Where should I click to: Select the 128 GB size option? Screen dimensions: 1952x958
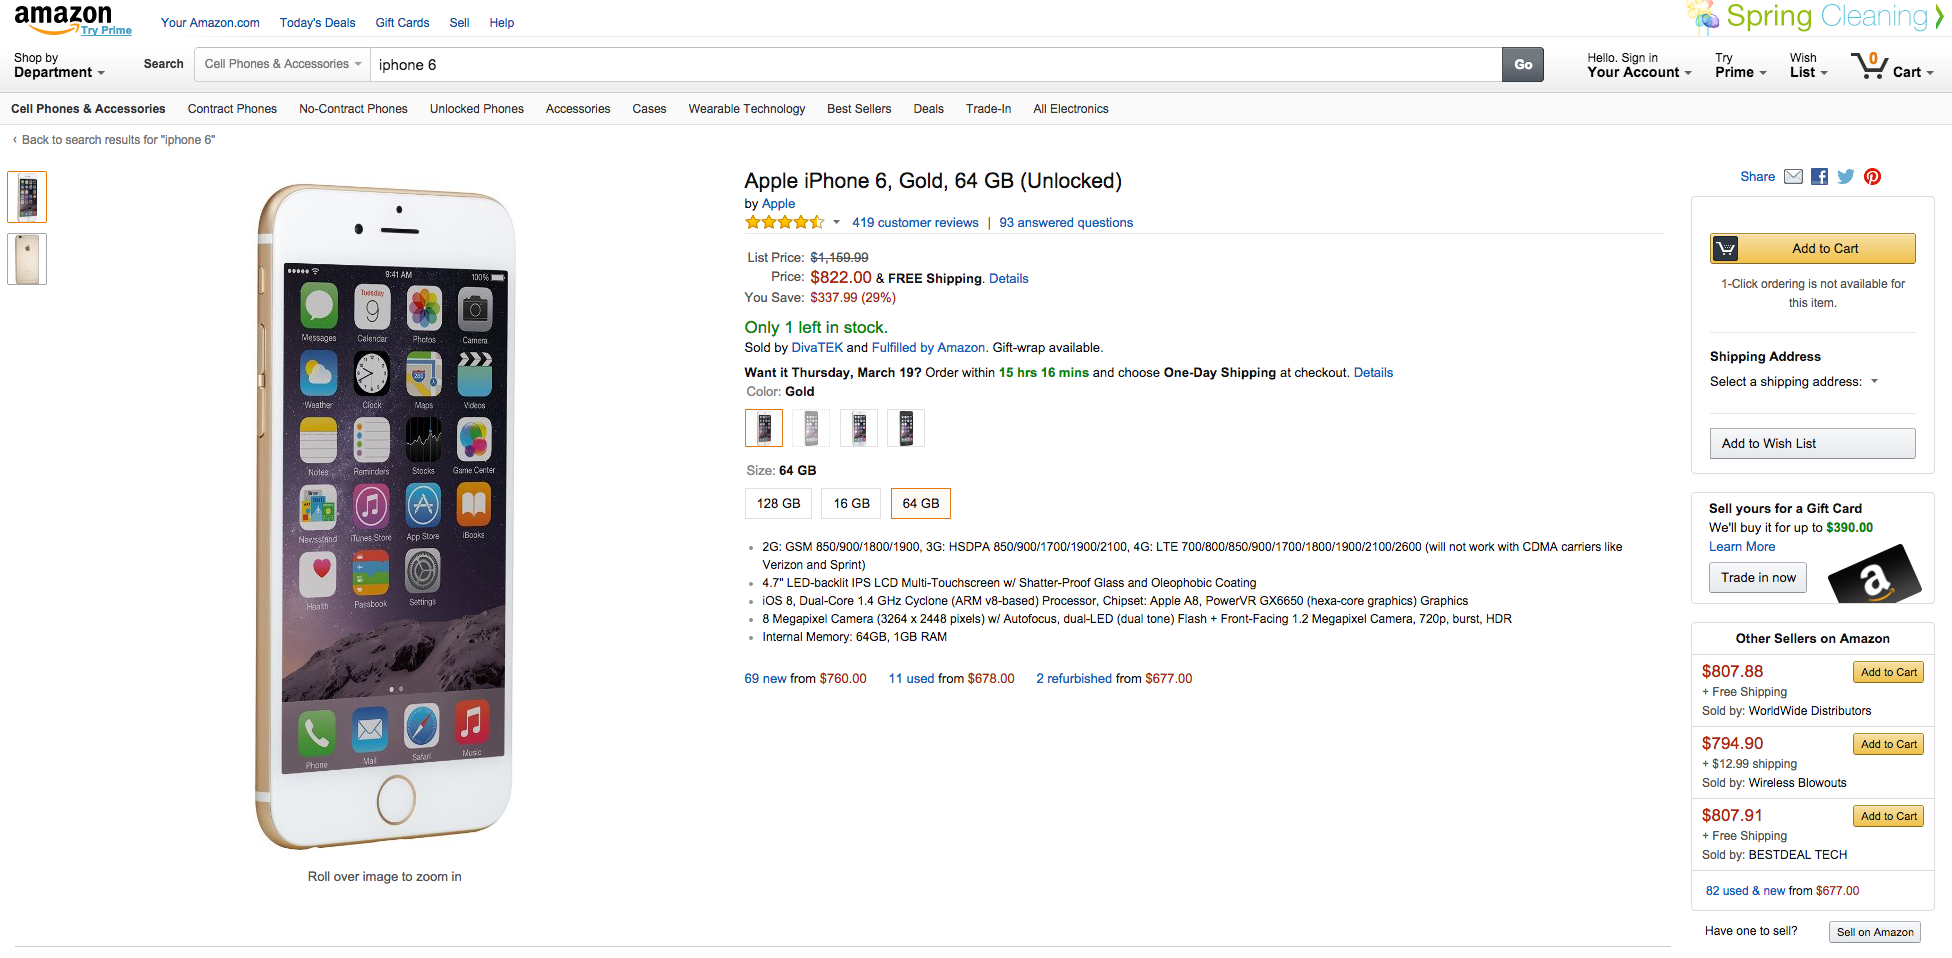tap(778, 504)
